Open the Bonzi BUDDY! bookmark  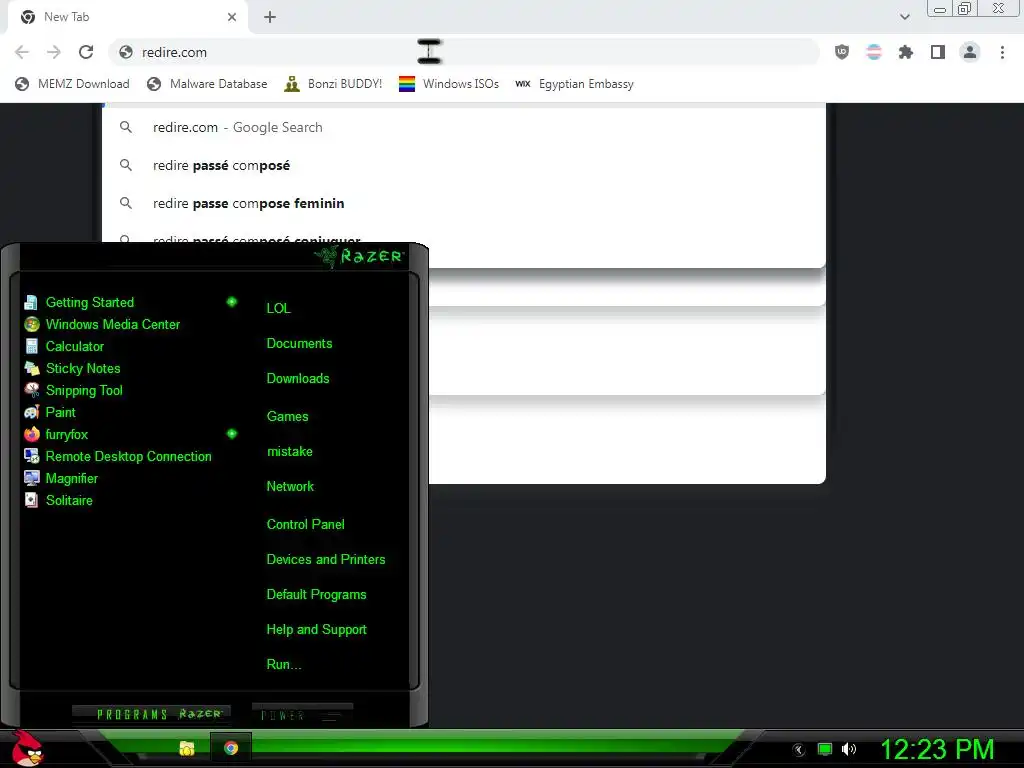333,84
